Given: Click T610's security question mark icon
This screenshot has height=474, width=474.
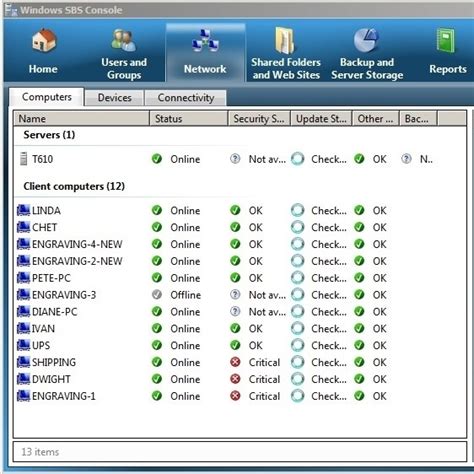Looking at the screenshot, I should point(235,159).
